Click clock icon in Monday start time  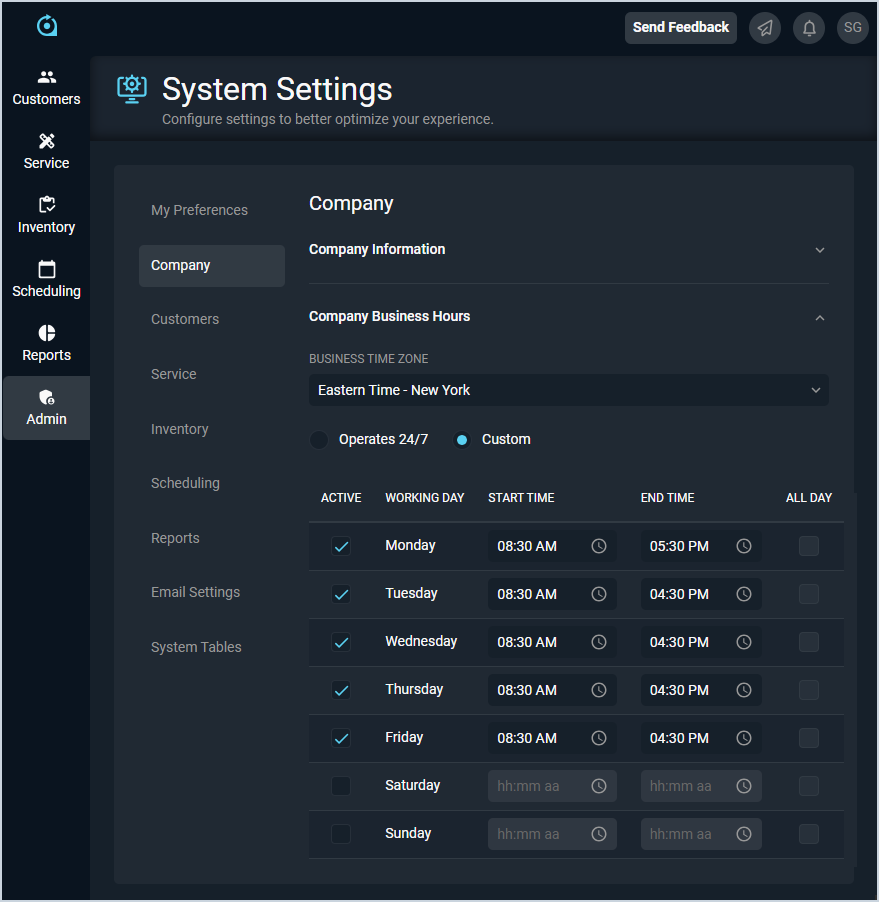599,546
